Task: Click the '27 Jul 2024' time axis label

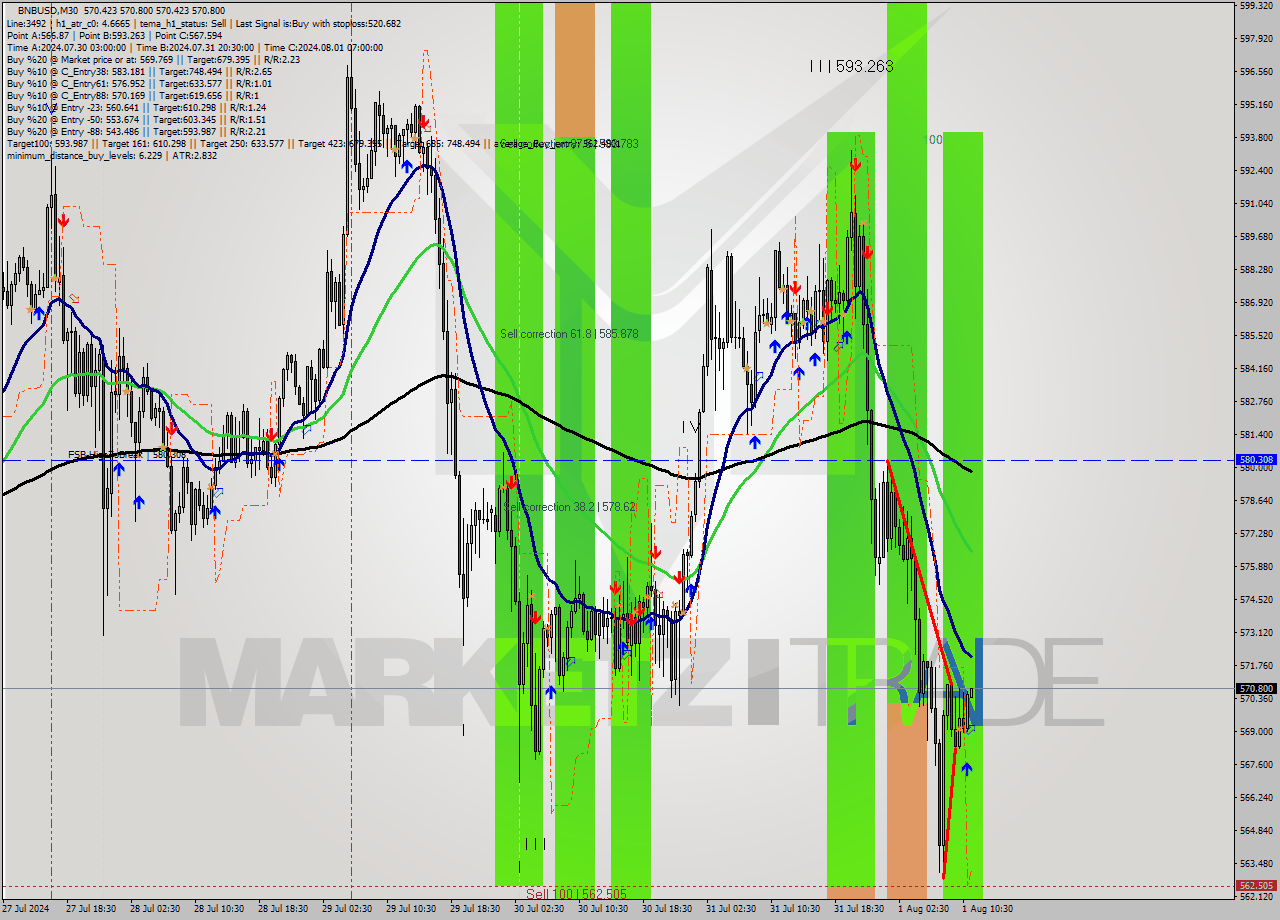Action: (25, 909)
